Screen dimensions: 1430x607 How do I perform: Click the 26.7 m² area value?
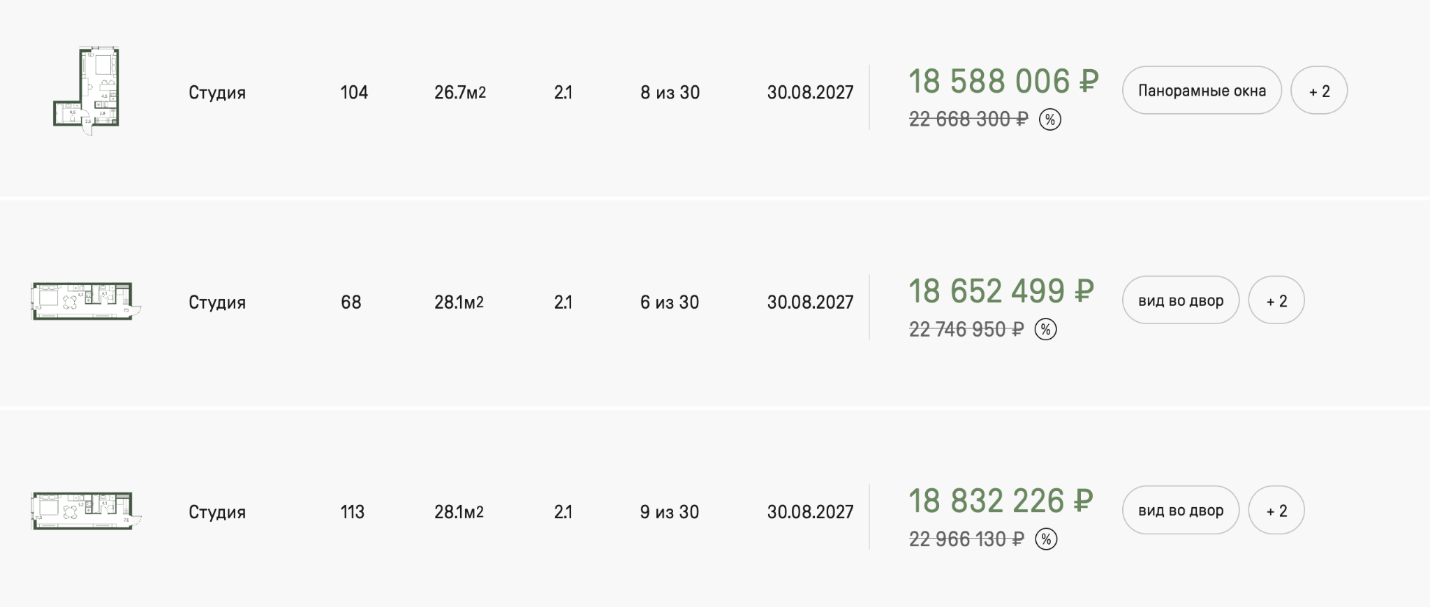459,93
